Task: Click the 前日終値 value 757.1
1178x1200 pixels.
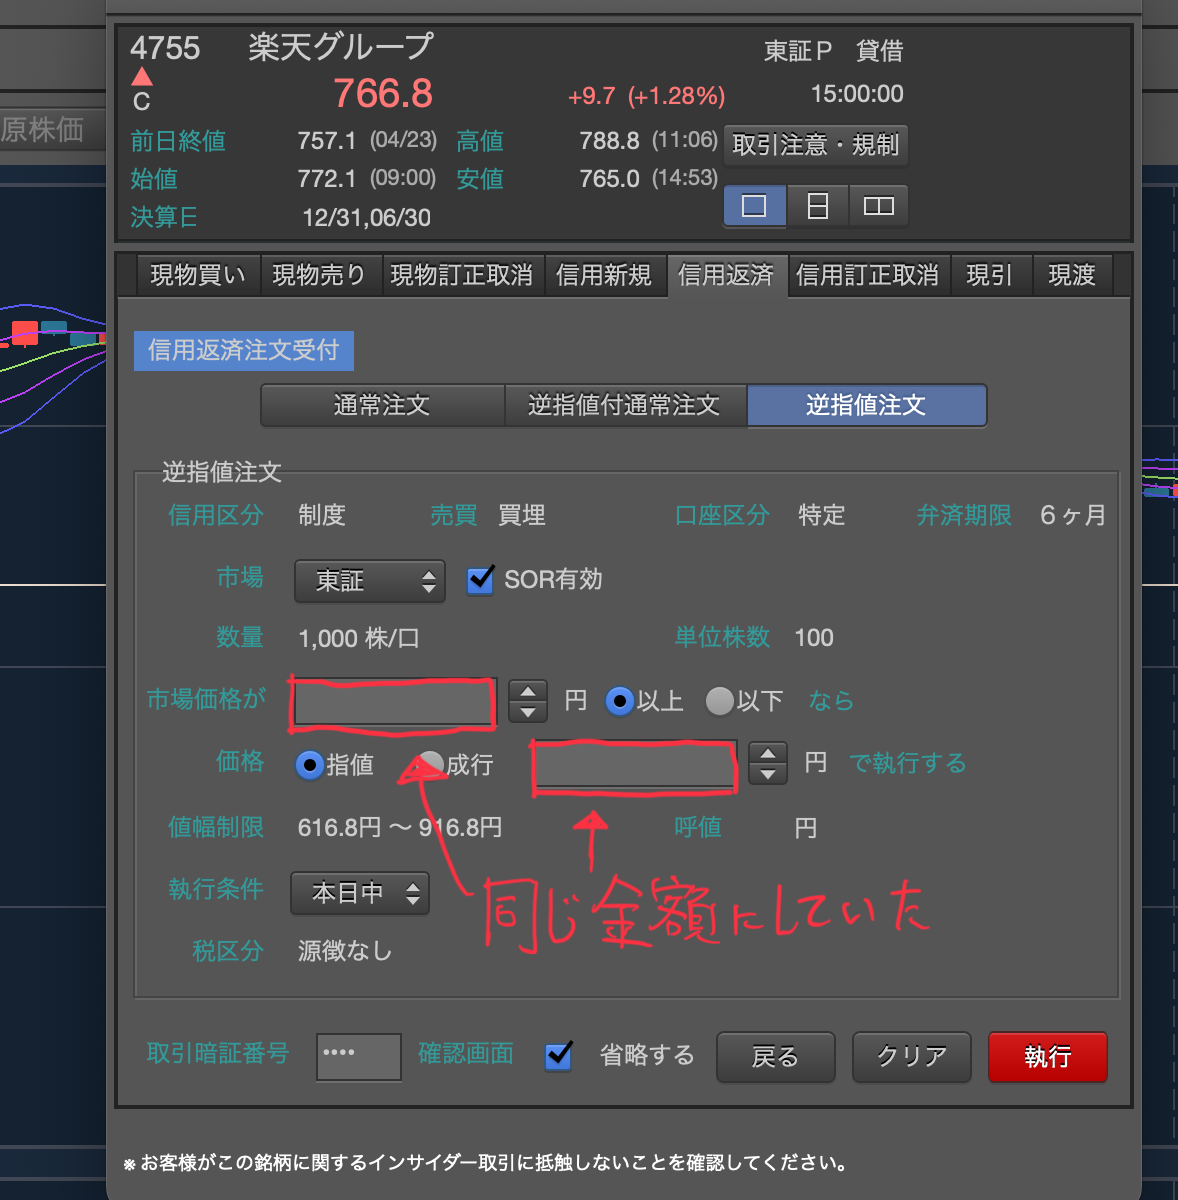Action: click(327, 141)
